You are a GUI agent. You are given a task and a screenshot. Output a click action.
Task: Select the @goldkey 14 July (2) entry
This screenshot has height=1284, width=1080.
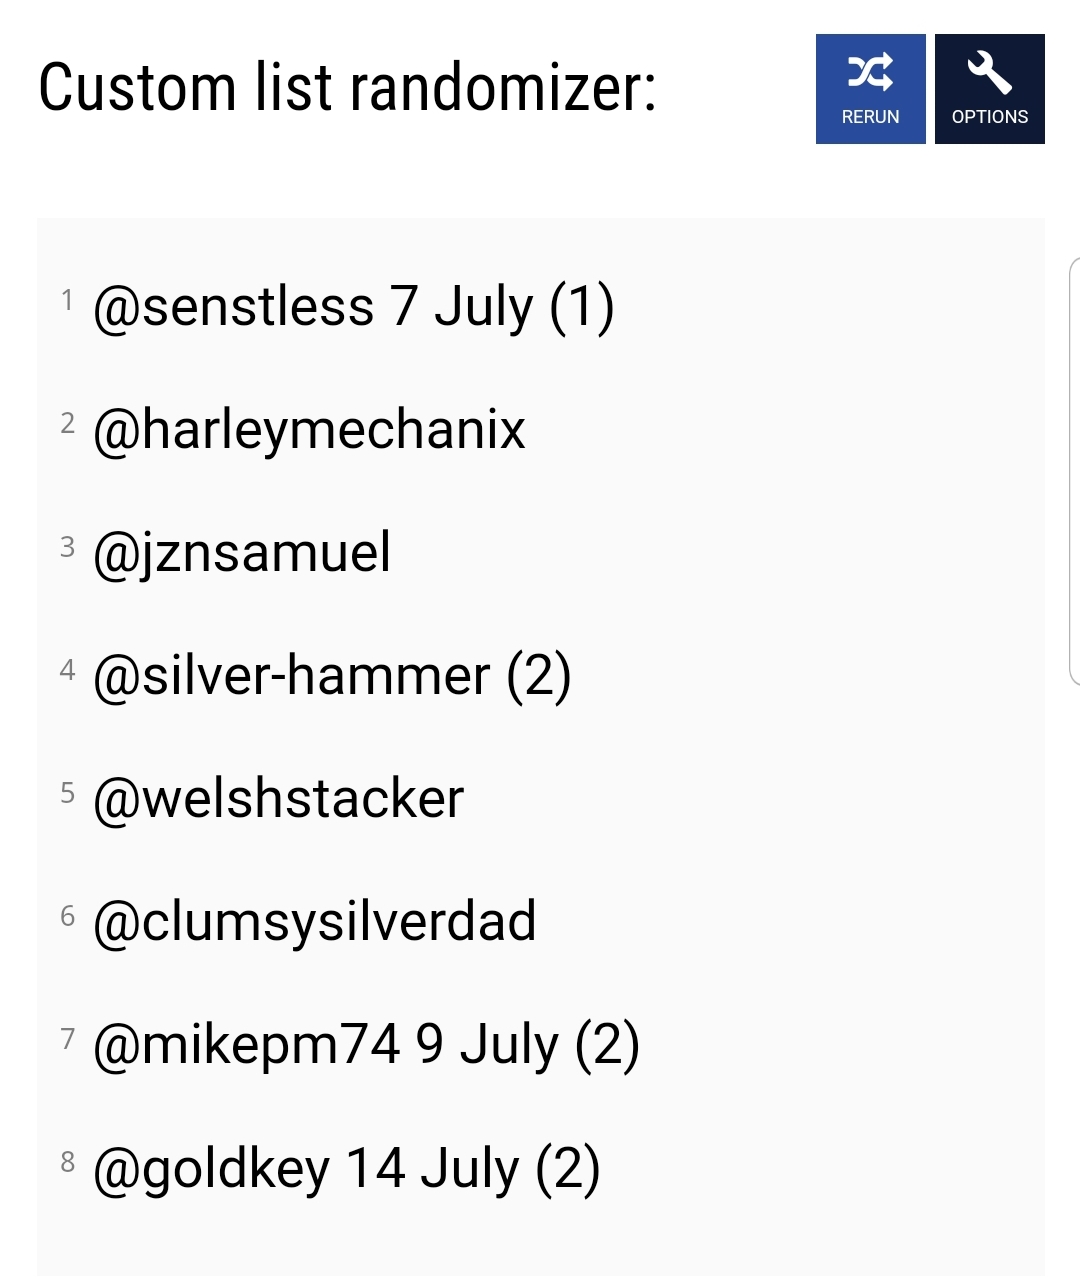tap(346, 1169)
